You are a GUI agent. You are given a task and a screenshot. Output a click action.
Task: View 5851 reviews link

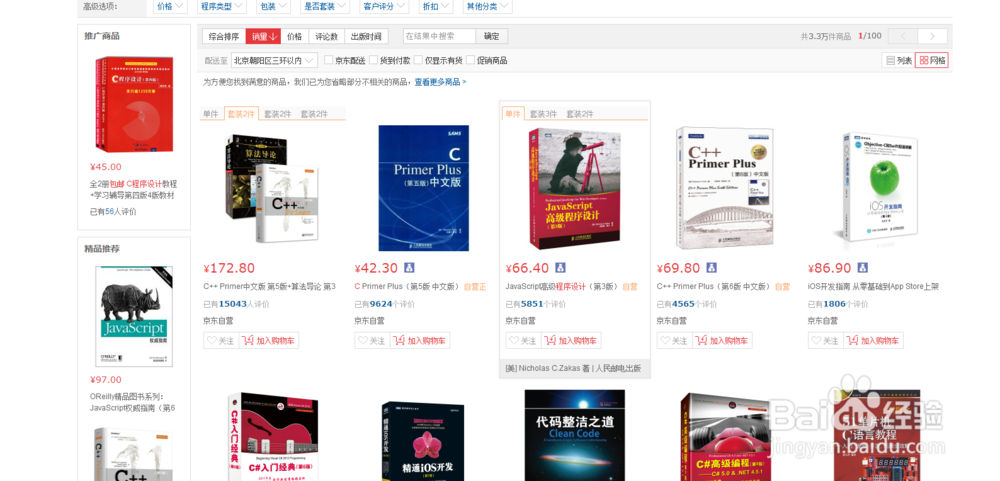[532, 304]
